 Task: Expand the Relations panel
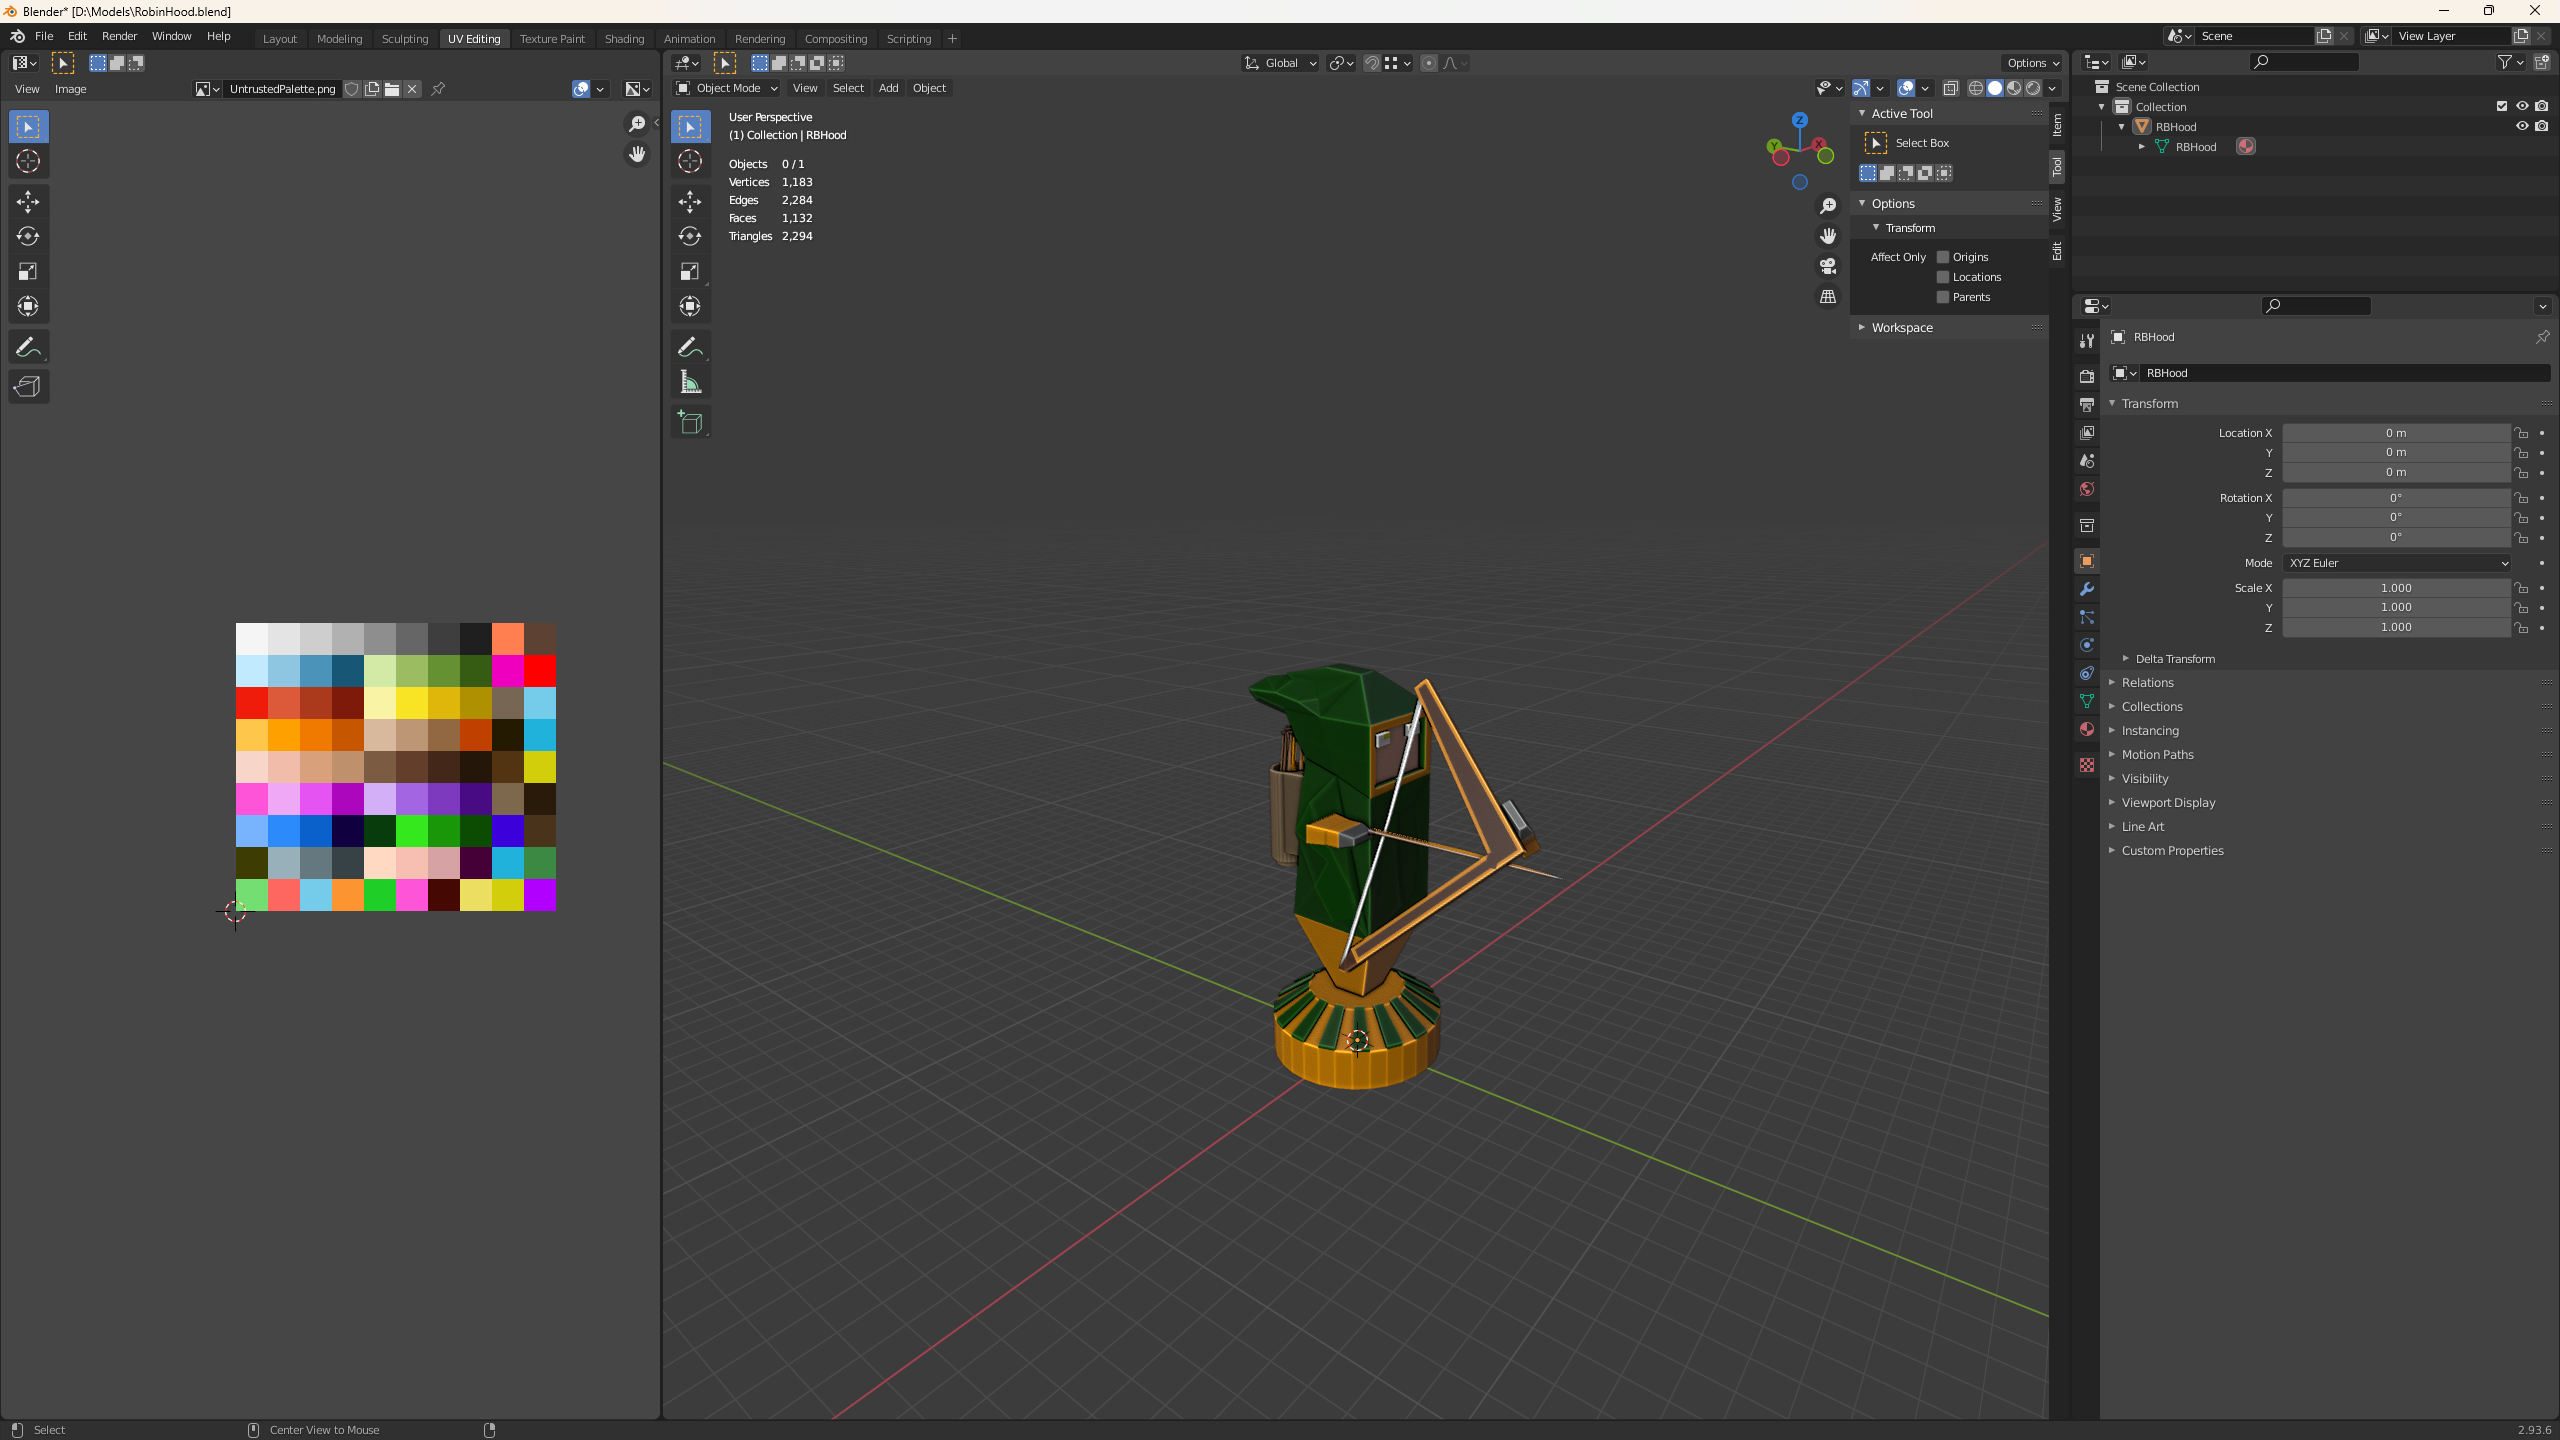(2147, 683)
